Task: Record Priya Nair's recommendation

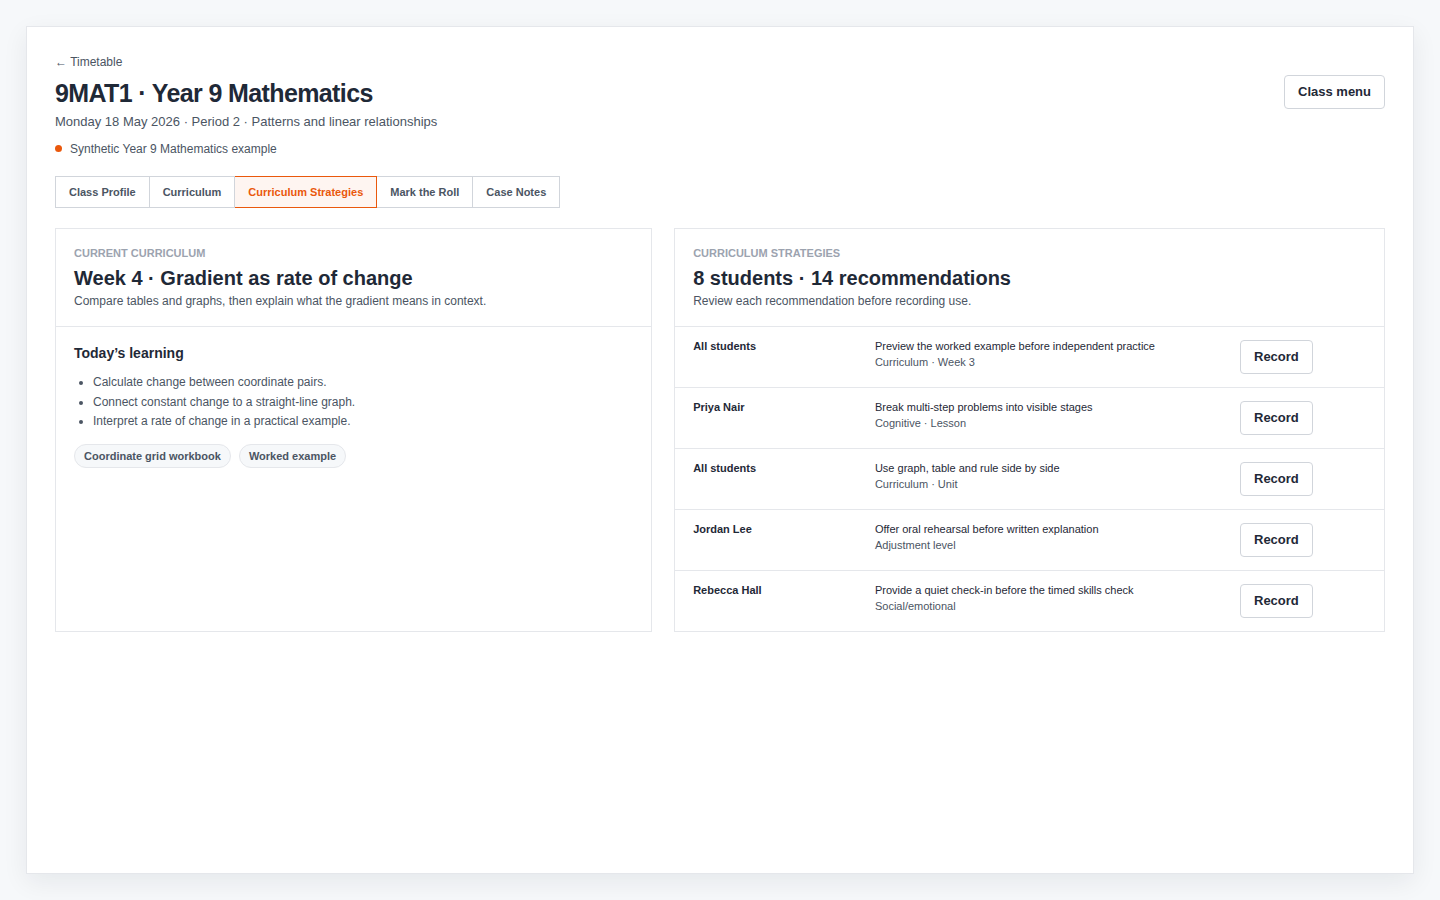Action: pos(1276,418)
